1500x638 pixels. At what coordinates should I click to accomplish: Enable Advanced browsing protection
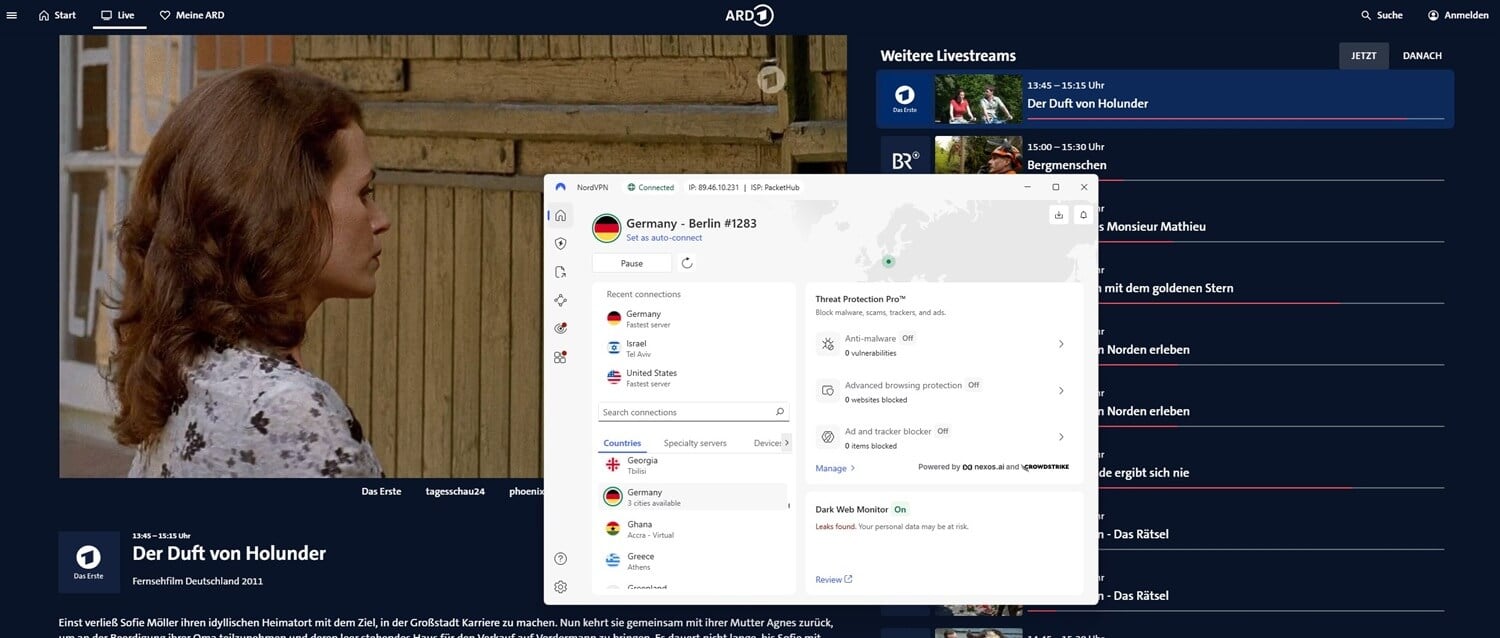[x=971, y=384]
